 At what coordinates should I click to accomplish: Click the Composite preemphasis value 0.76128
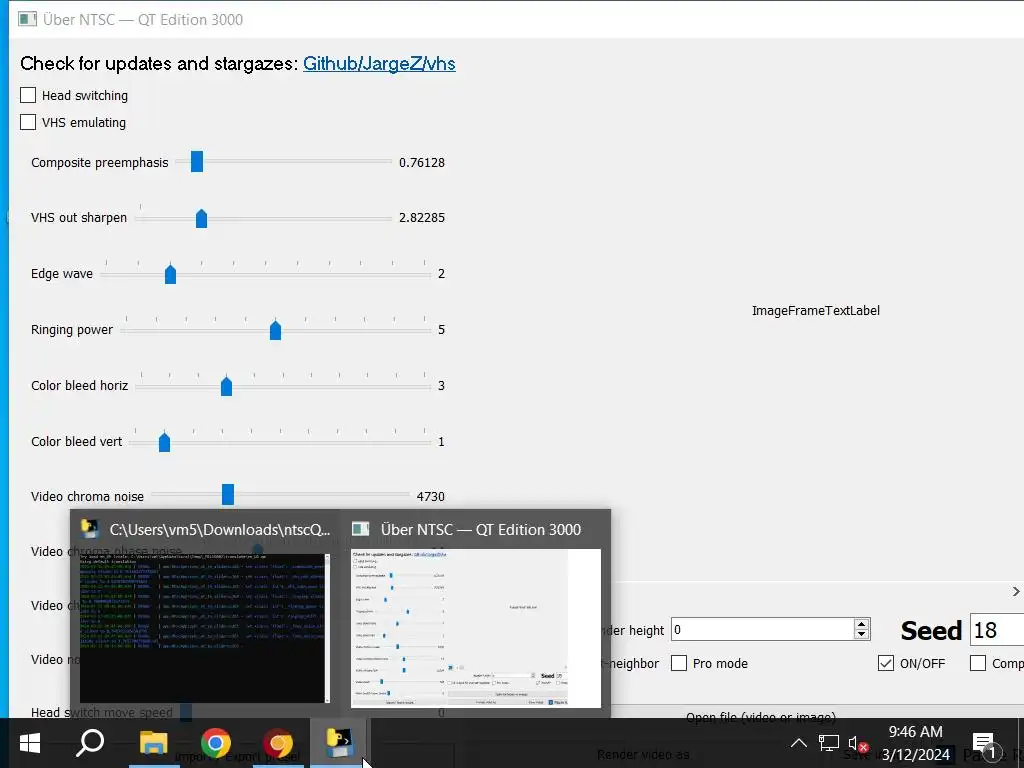point(422,163)
